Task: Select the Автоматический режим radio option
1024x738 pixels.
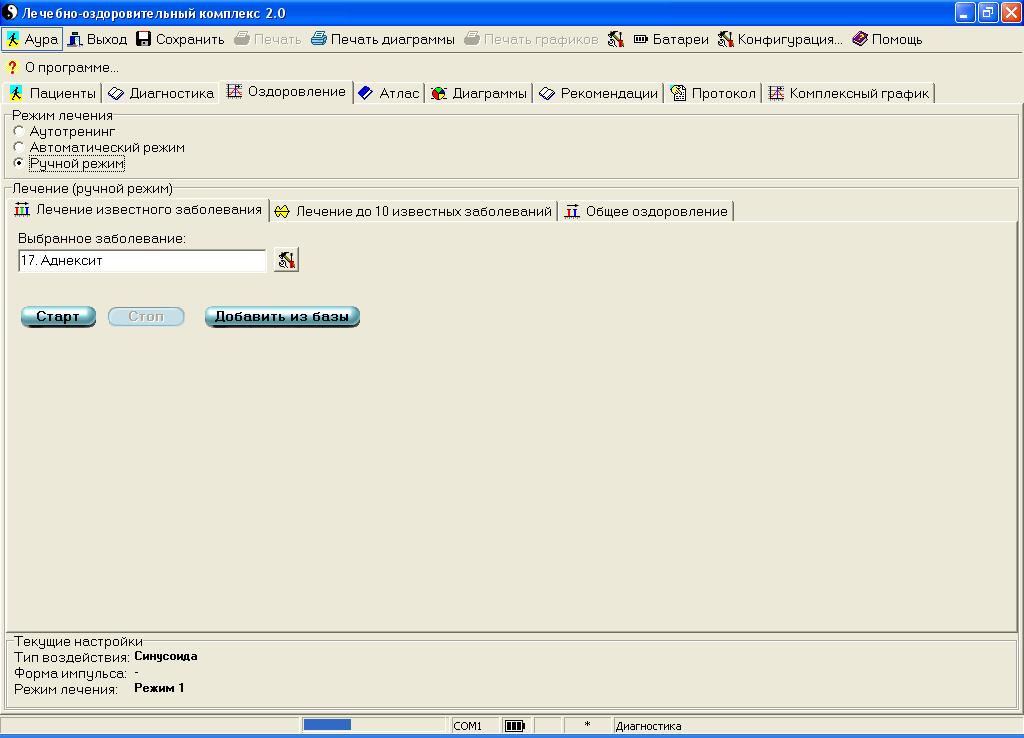Action: pyautogui.click(x=19, y=147)
